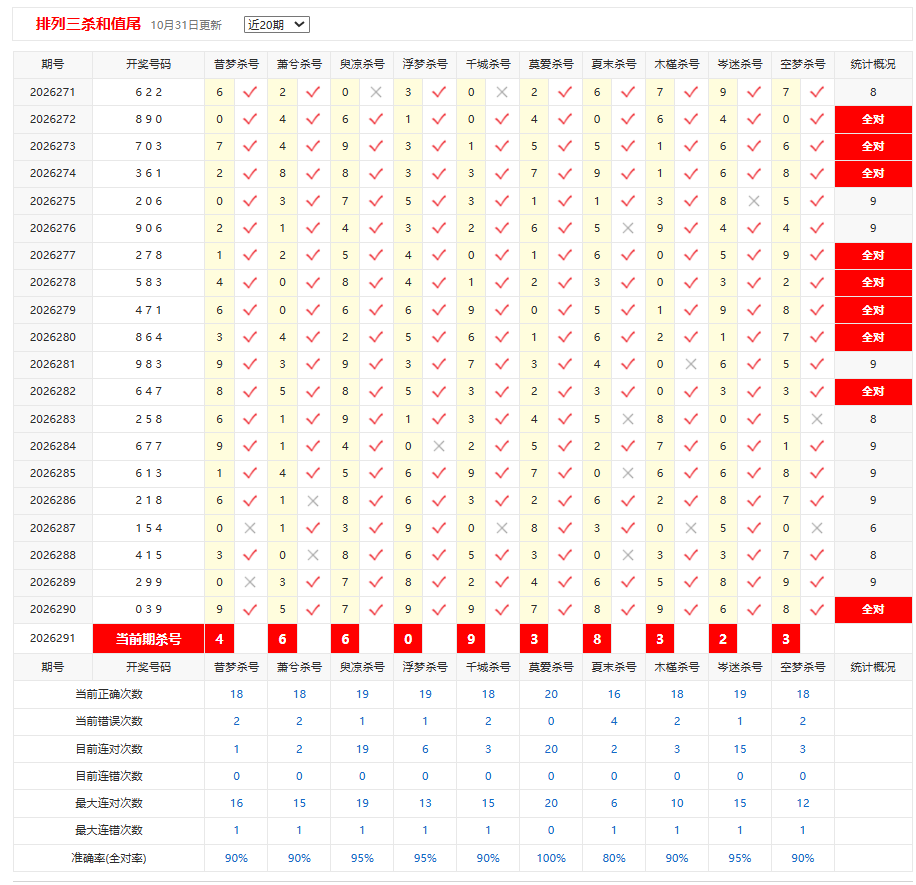916x885 pixels.
Task: Click 莫爱's current correct count 20
Action: 551,695
